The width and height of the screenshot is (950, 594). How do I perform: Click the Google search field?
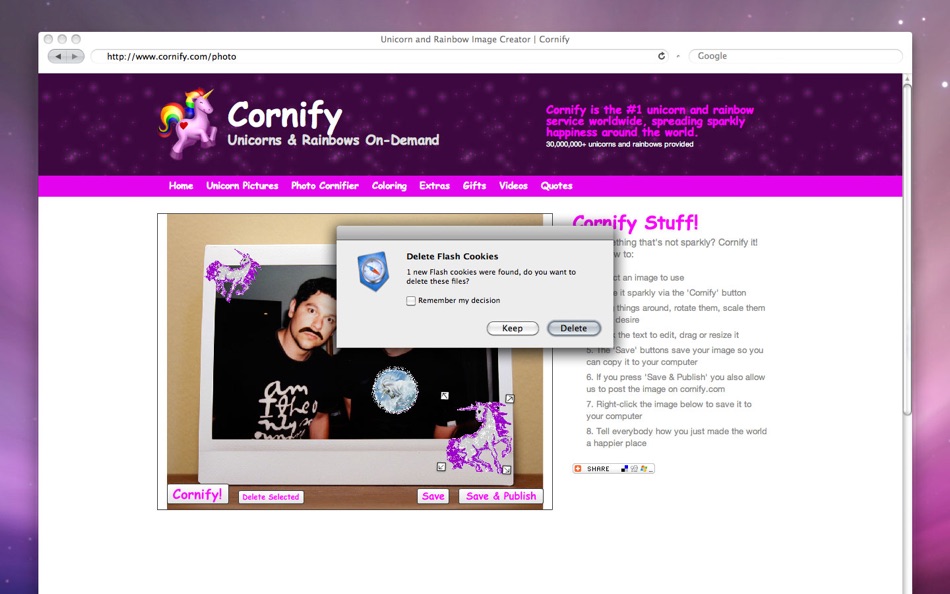[x=796, y=56]
